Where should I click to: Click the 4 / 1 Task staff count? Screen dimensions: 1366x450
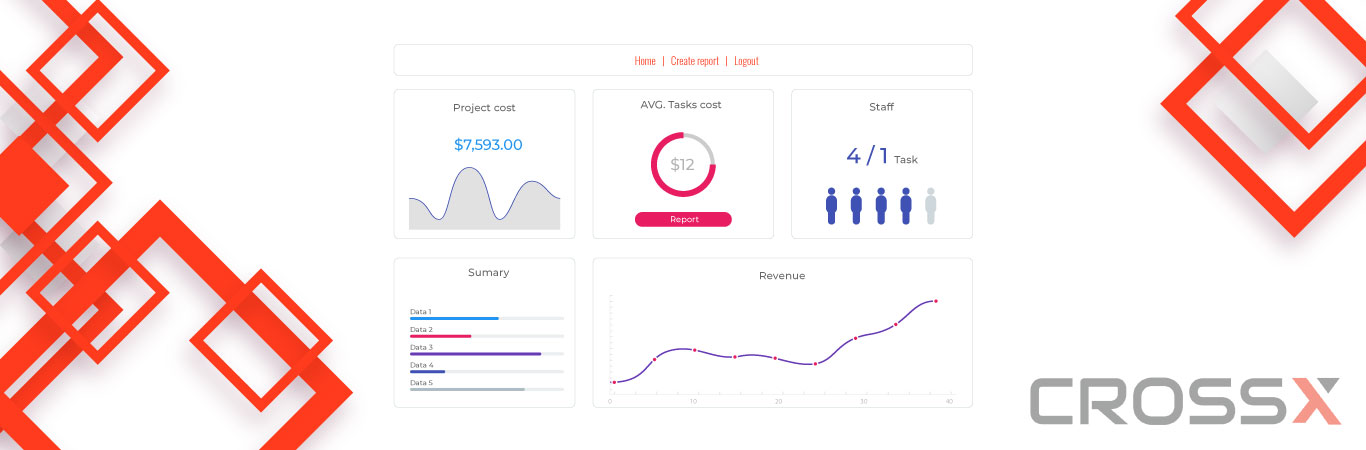(x=881, y=156)
